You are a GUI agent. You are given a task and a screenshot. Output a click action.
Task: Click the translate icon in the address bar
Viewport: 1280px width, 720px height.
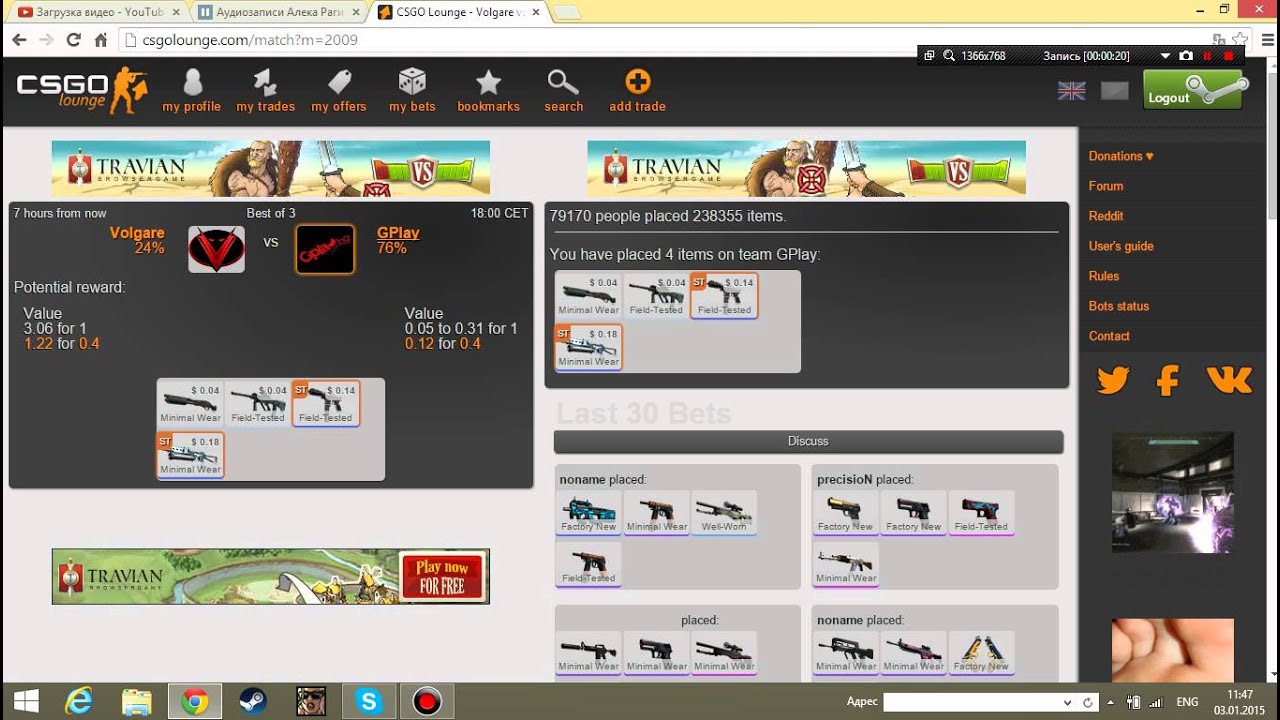point(1219,40)
